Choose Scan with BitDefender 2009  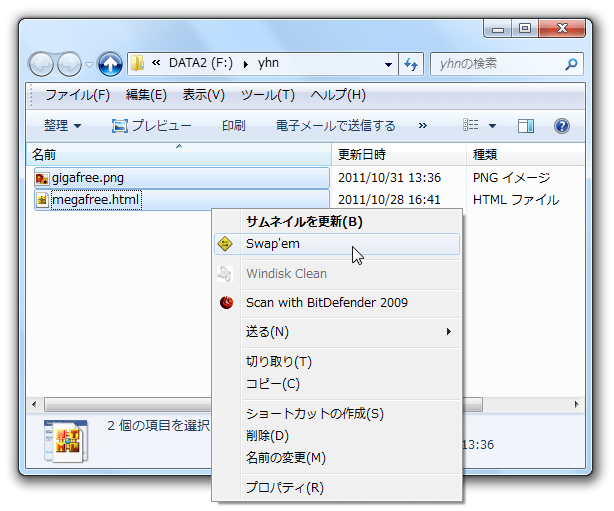[x=337, y=303]
